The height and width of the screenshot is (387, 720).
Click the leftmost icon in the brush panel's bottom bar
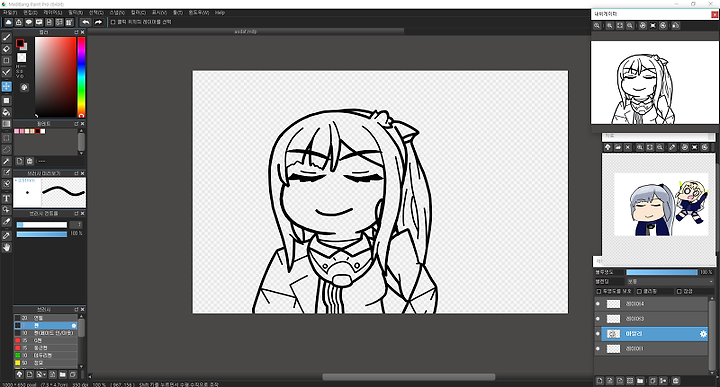(x=19, y=375)
